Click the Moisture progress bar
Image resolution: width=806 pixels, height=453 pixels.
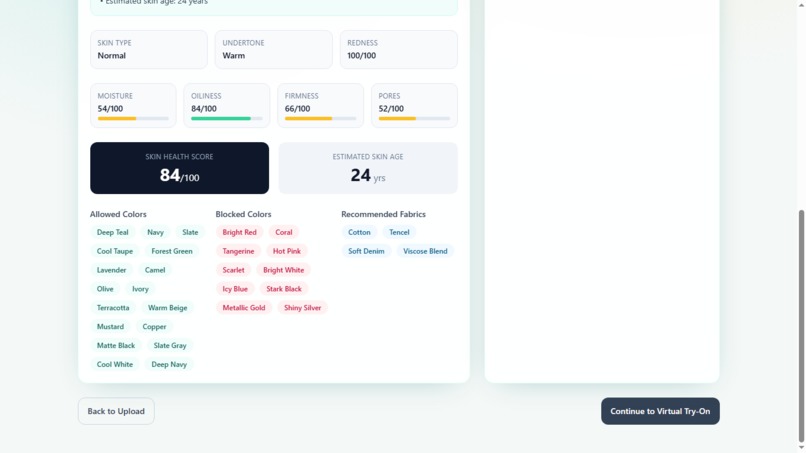[133, 119]
